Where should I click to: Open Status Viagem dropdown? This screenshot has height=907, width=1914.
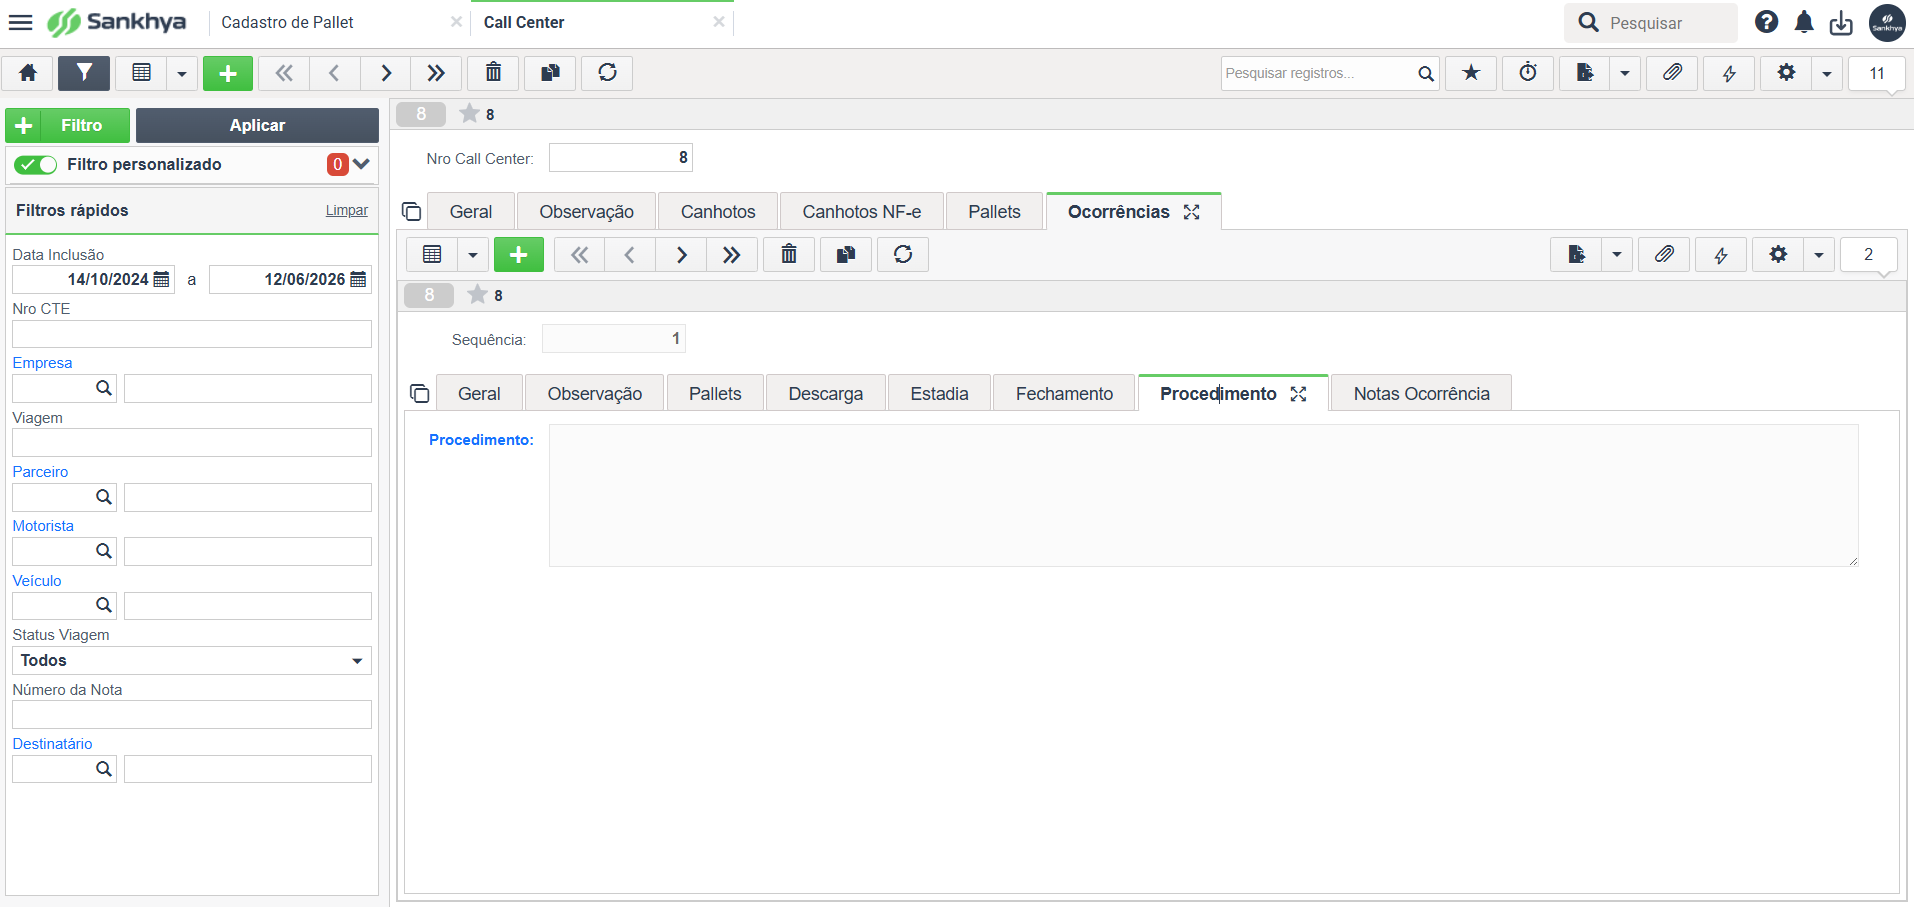[x=192, y=661]
